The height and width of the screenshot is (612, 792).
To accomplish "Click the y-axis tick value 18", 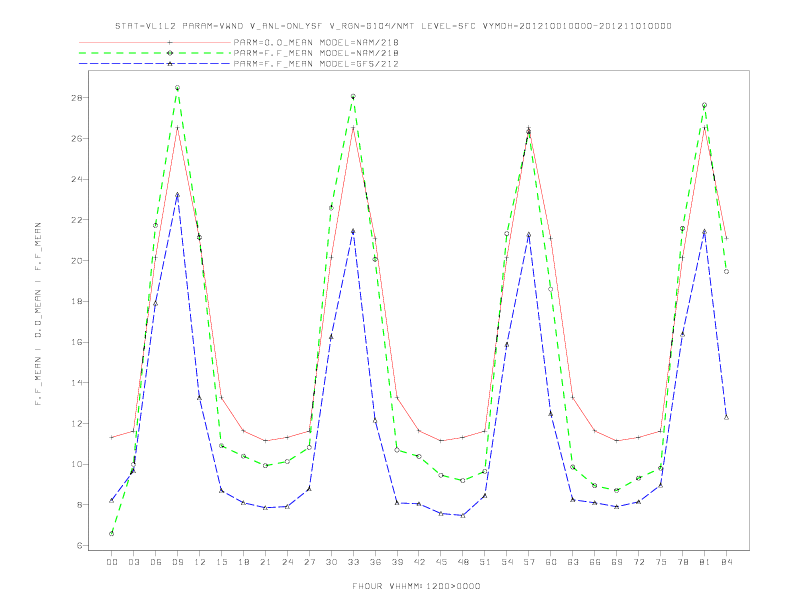I will (x=76, y=301).
